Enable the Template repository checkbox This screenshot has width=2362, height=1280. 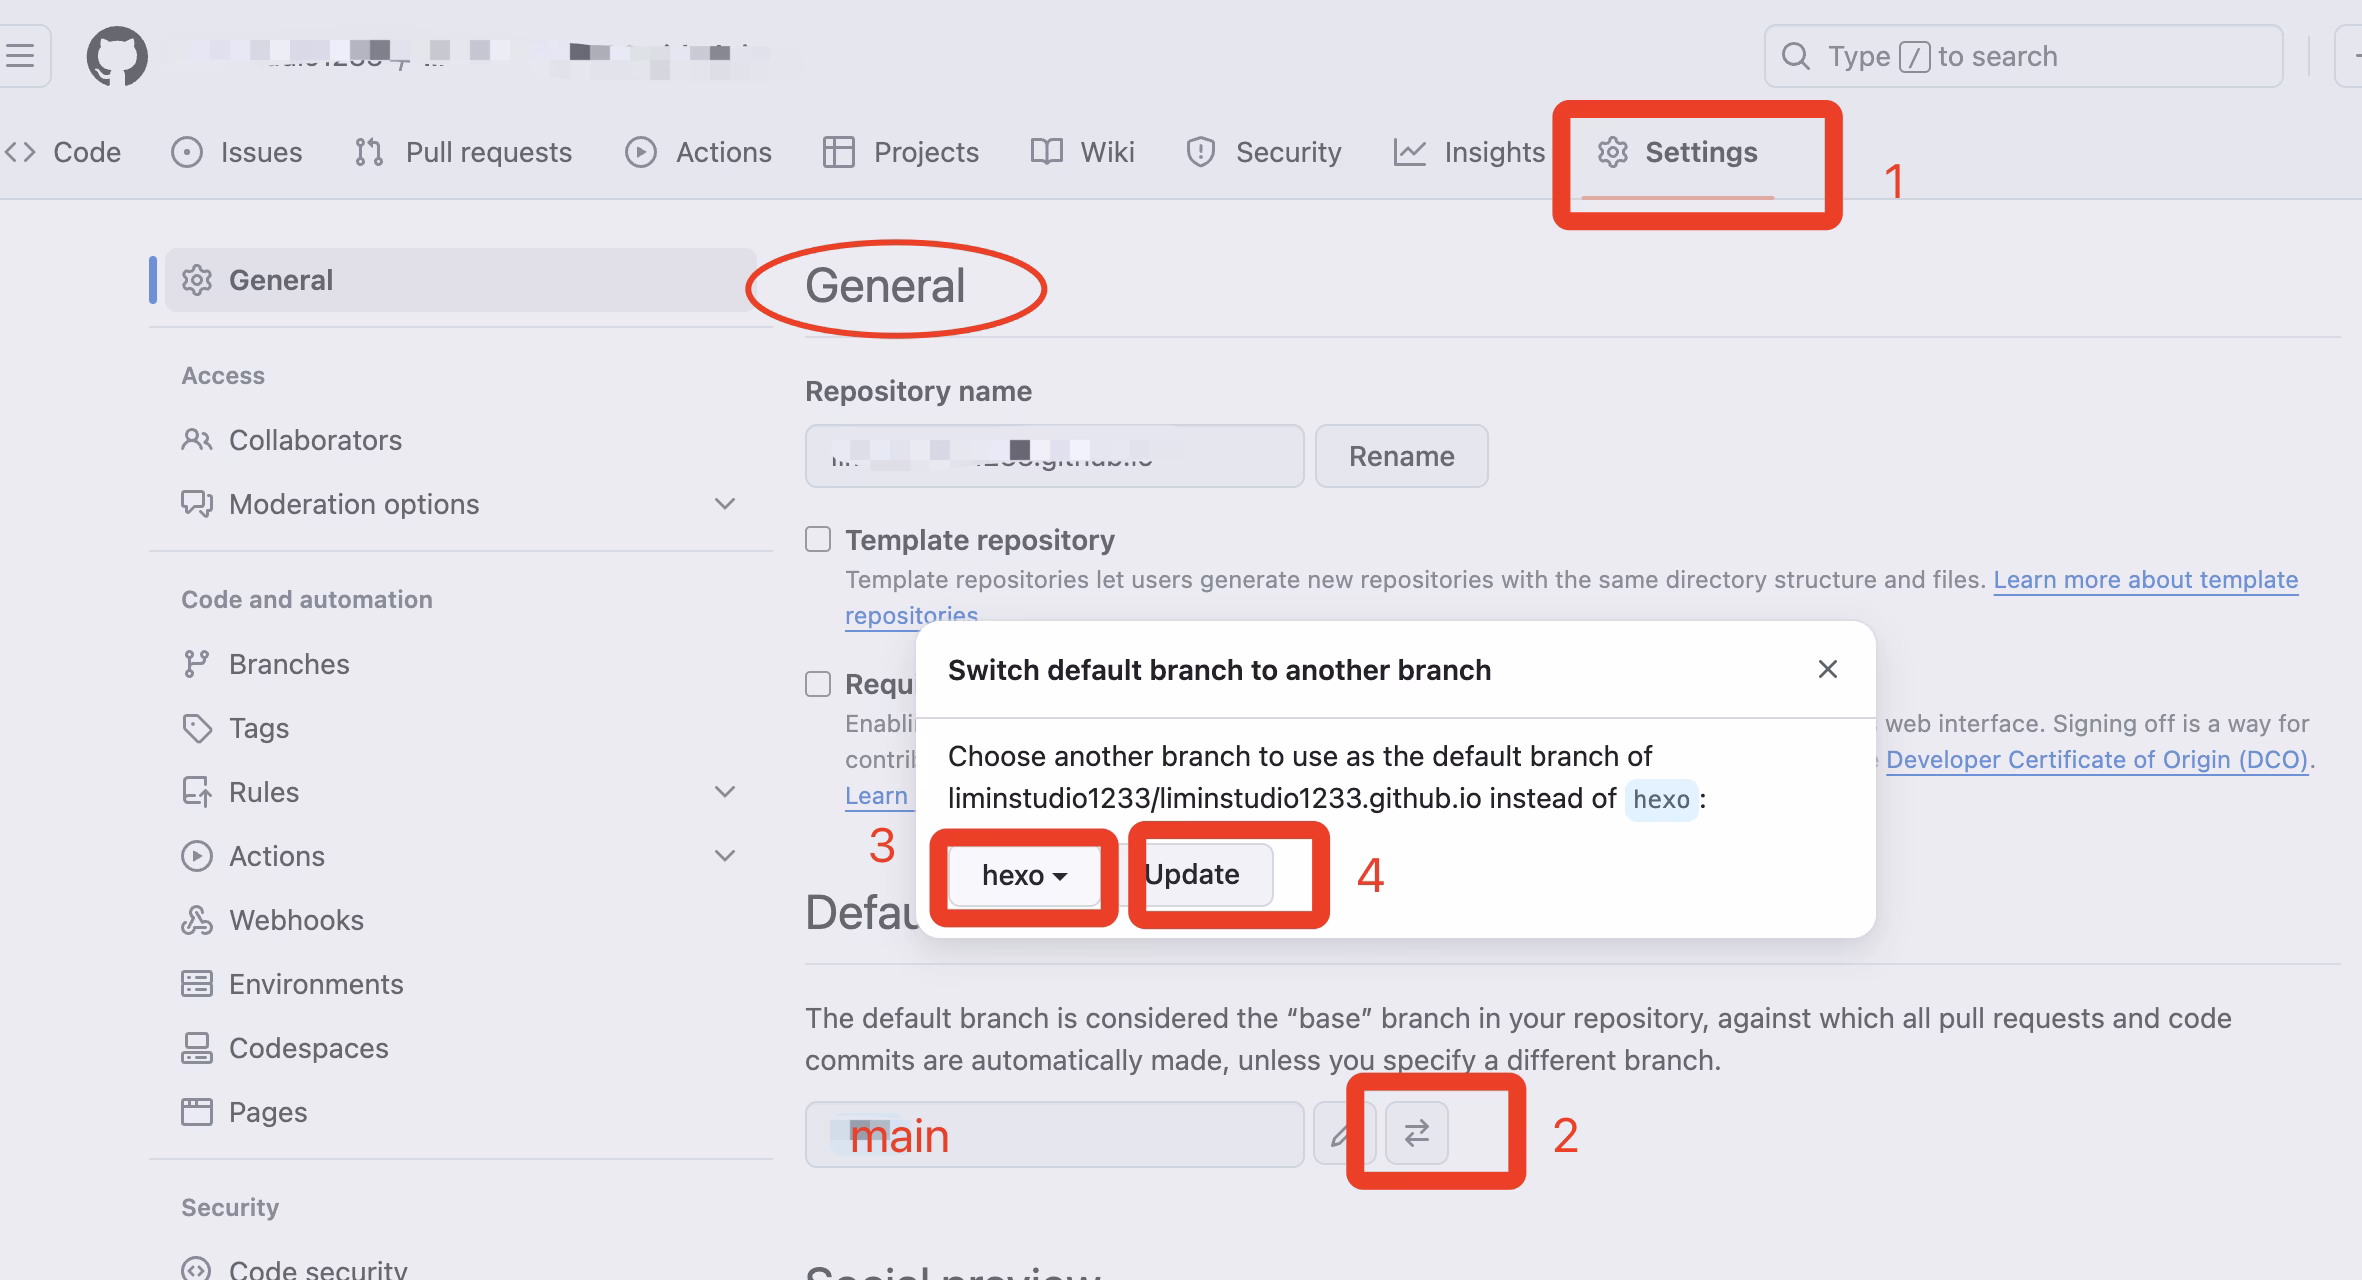click(x=818, y=540)
